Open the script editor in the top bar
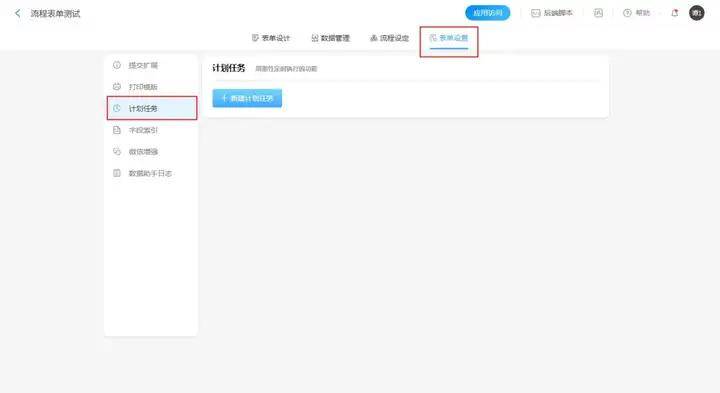 tap(552, 13)
